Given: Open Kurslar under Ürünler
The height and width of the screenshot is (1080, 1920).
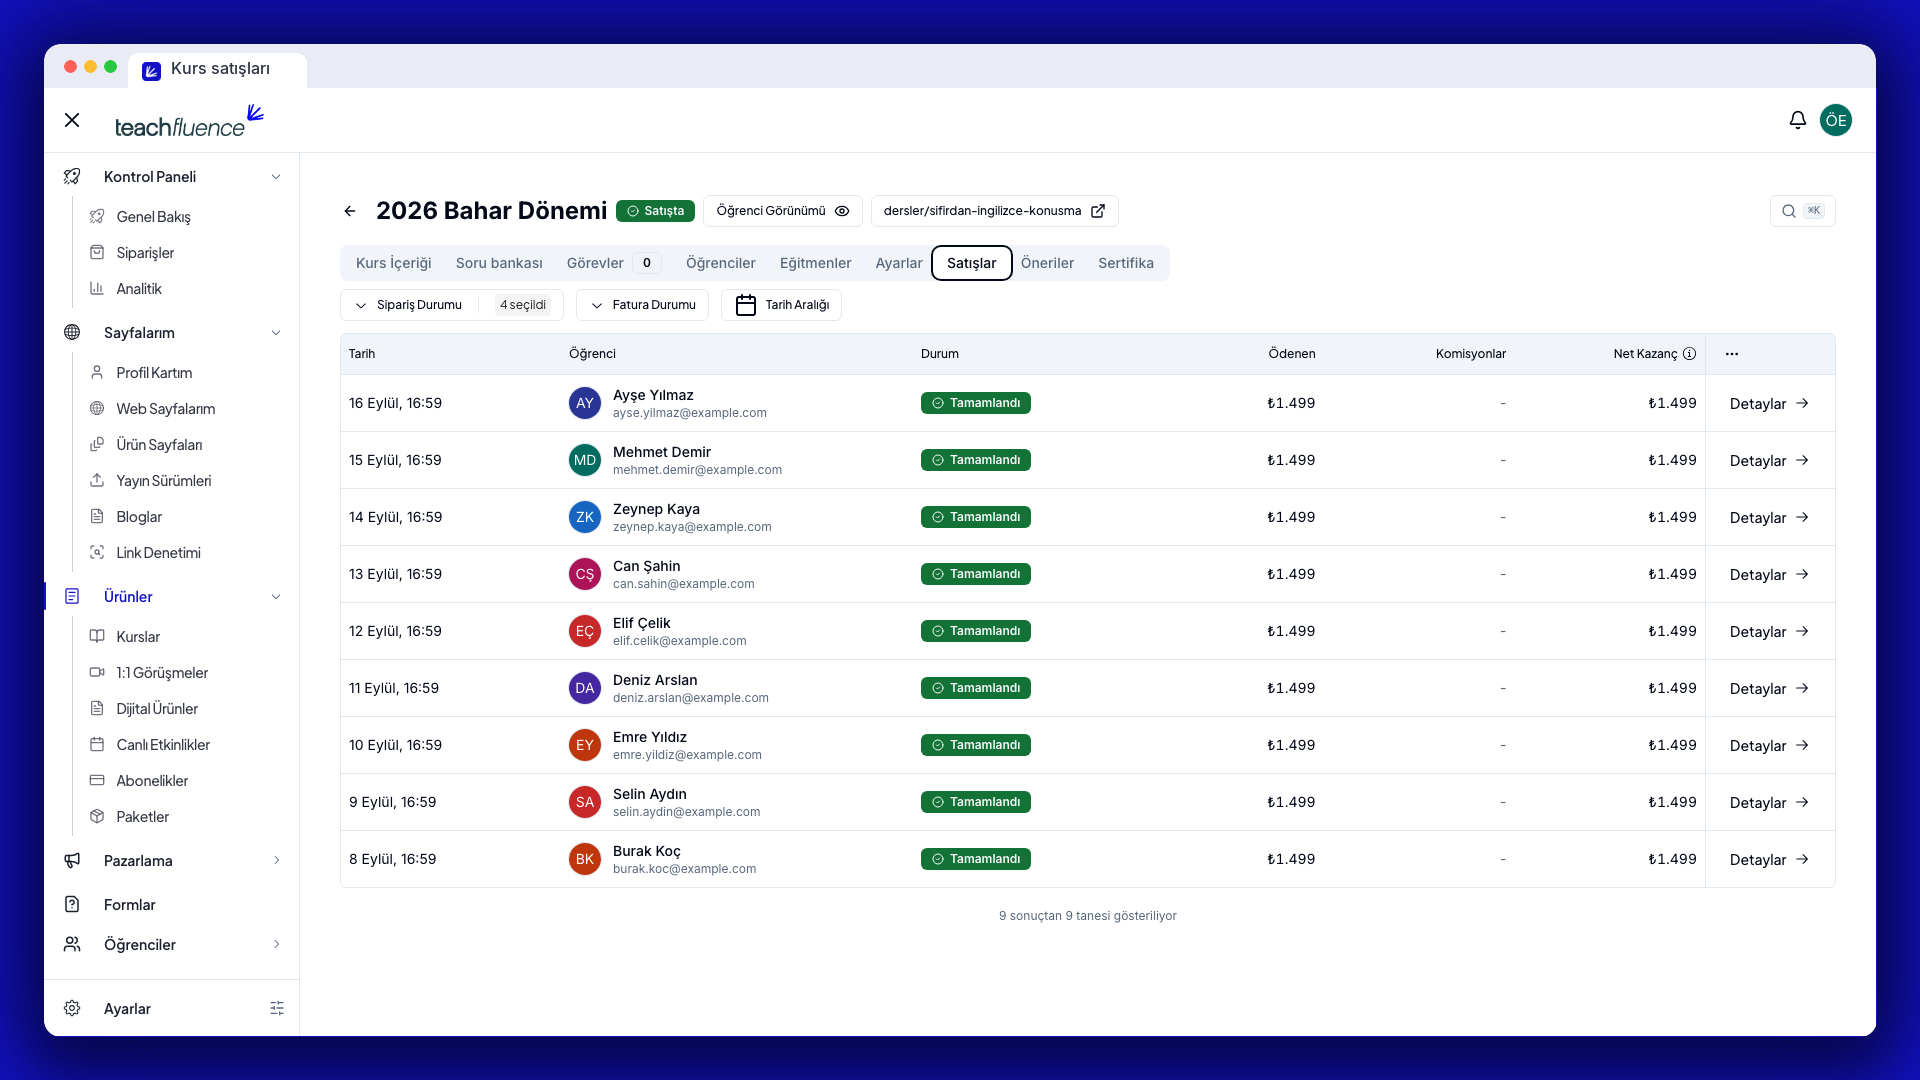Looking at the screenshot, I should 138,637.
